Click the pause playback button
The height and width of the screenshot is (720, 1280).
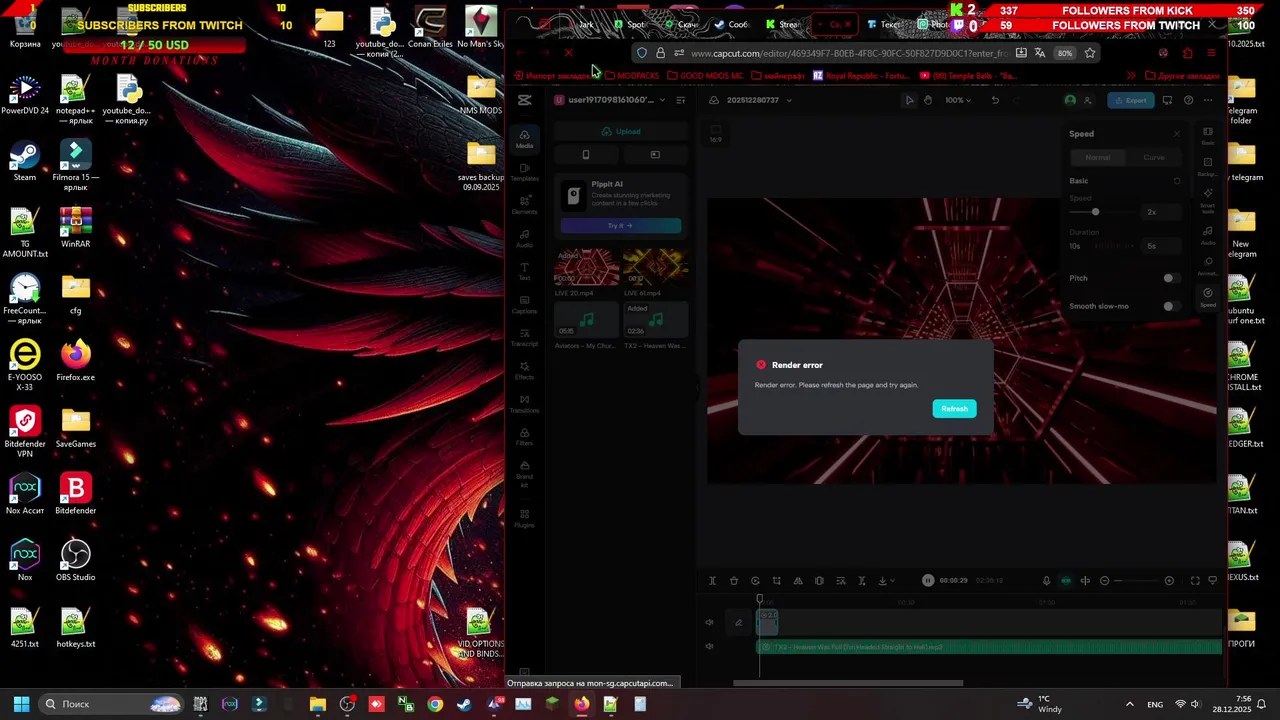[x=928, y=581]
